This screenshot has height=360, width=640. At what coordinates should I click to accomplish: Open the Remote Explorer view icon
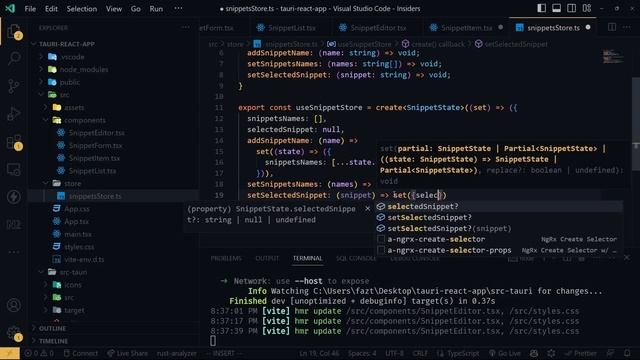pyautogui.click(x=13, y=169)
